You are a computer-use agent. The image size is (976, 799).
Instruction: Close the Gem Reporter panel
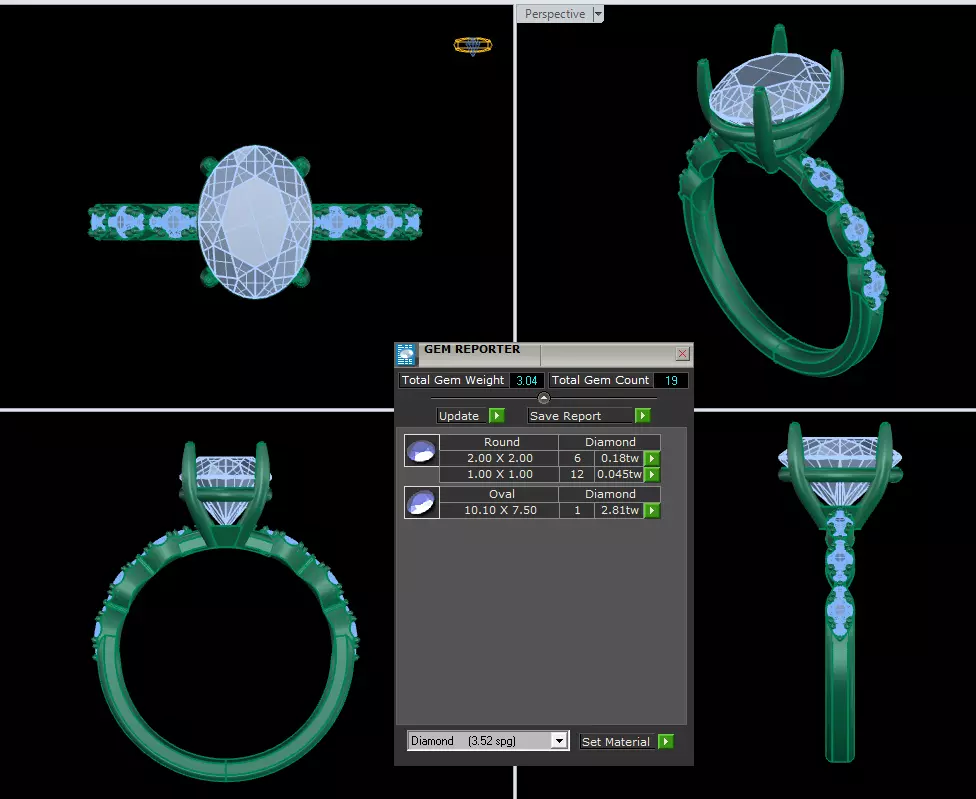point(682,353)
